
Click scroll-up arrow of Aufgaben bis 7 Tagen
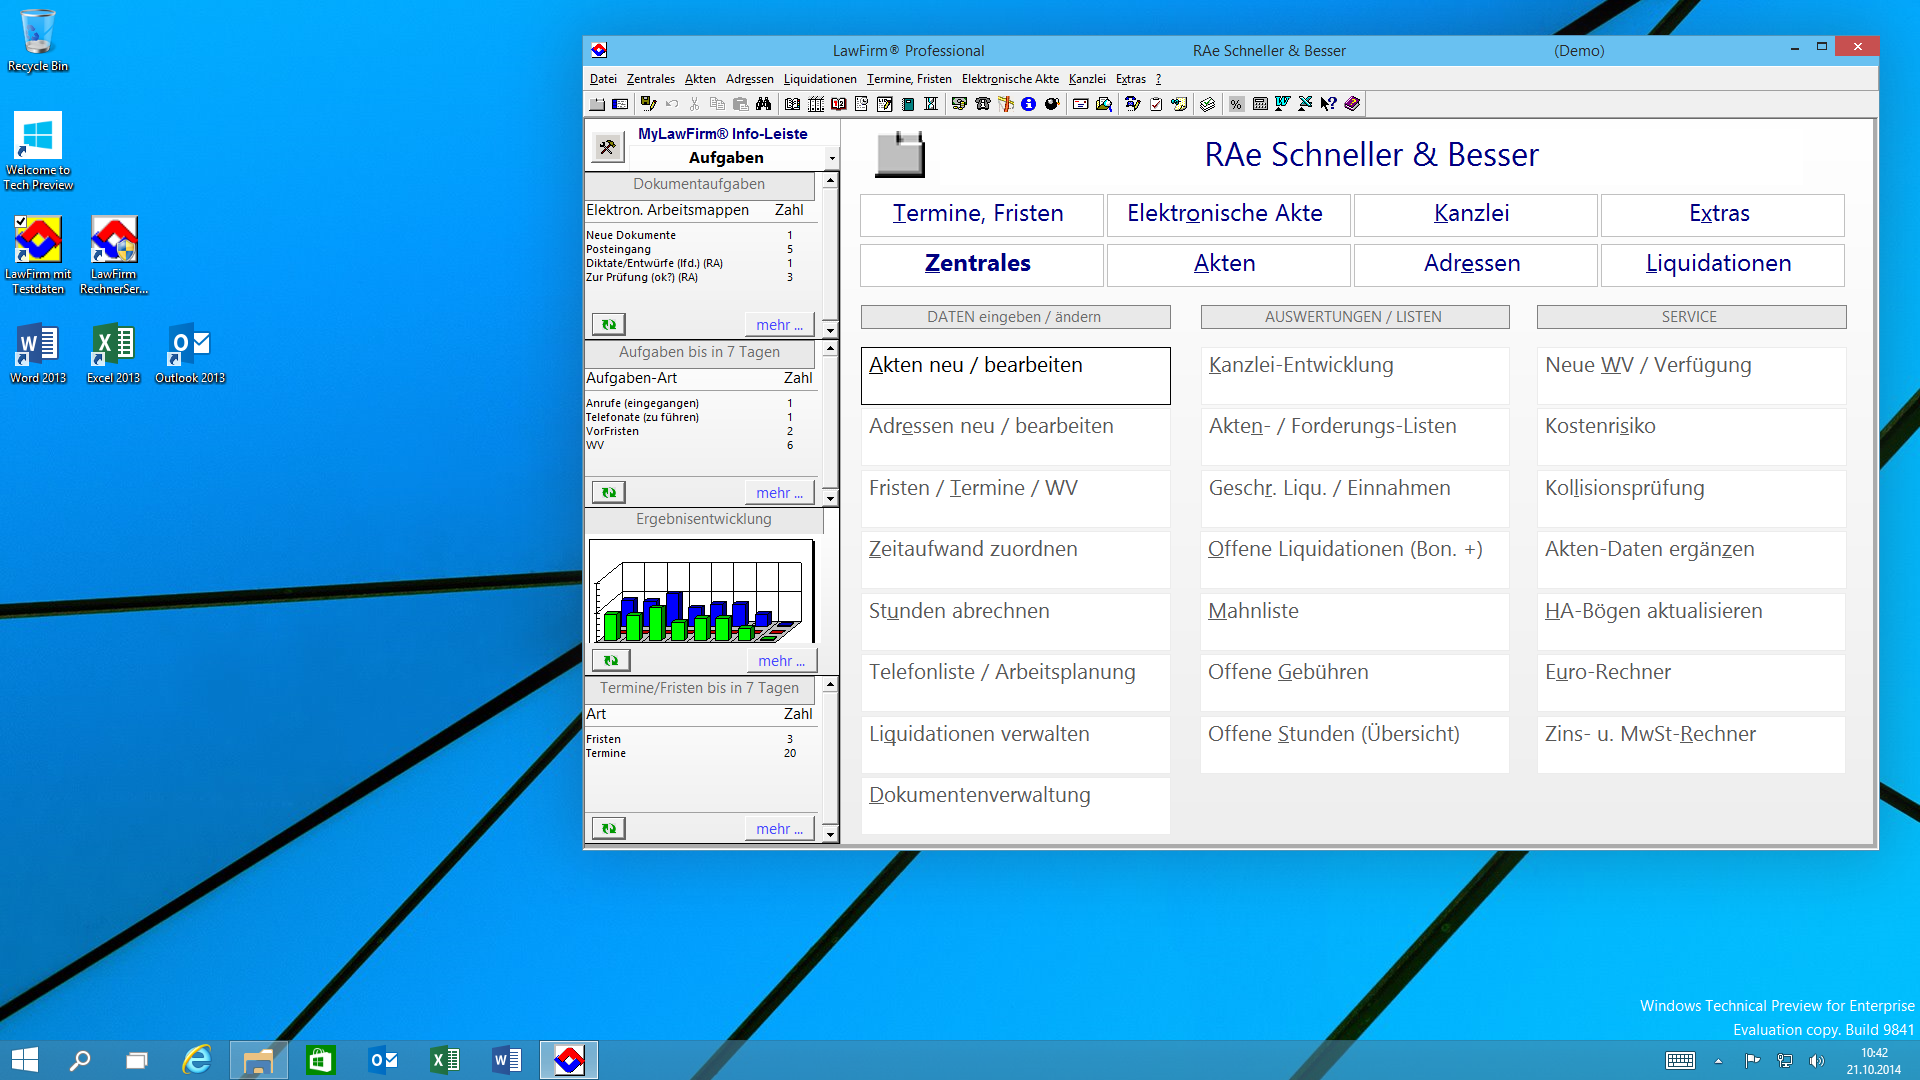pos(830,349)
